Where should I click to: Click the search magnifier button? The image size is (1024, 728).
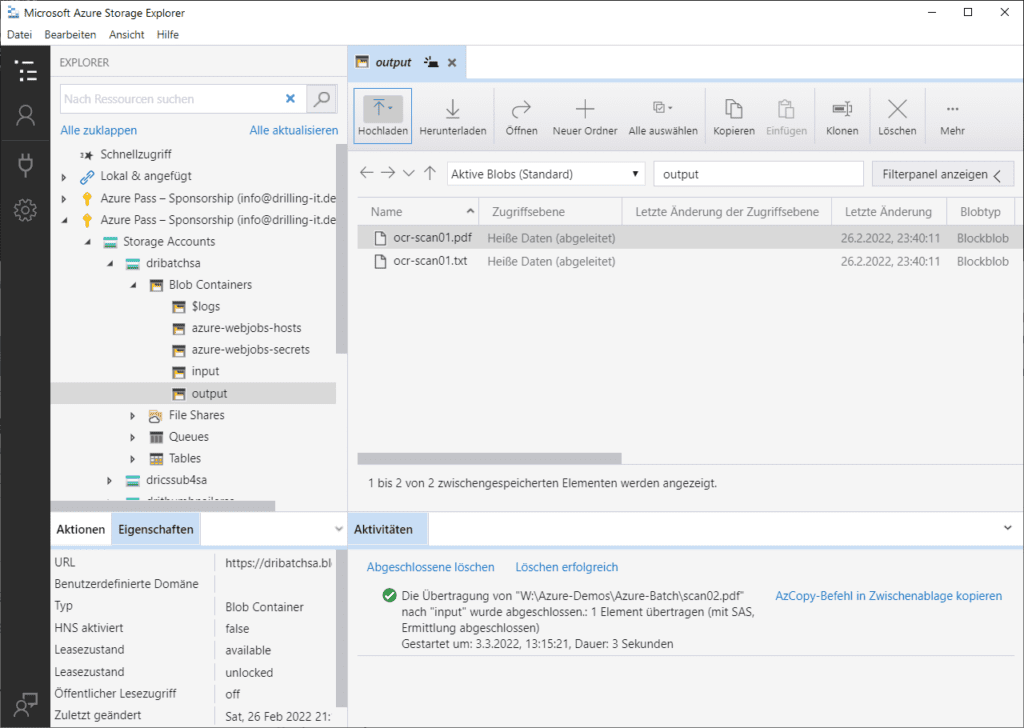[x=321, y=99]
